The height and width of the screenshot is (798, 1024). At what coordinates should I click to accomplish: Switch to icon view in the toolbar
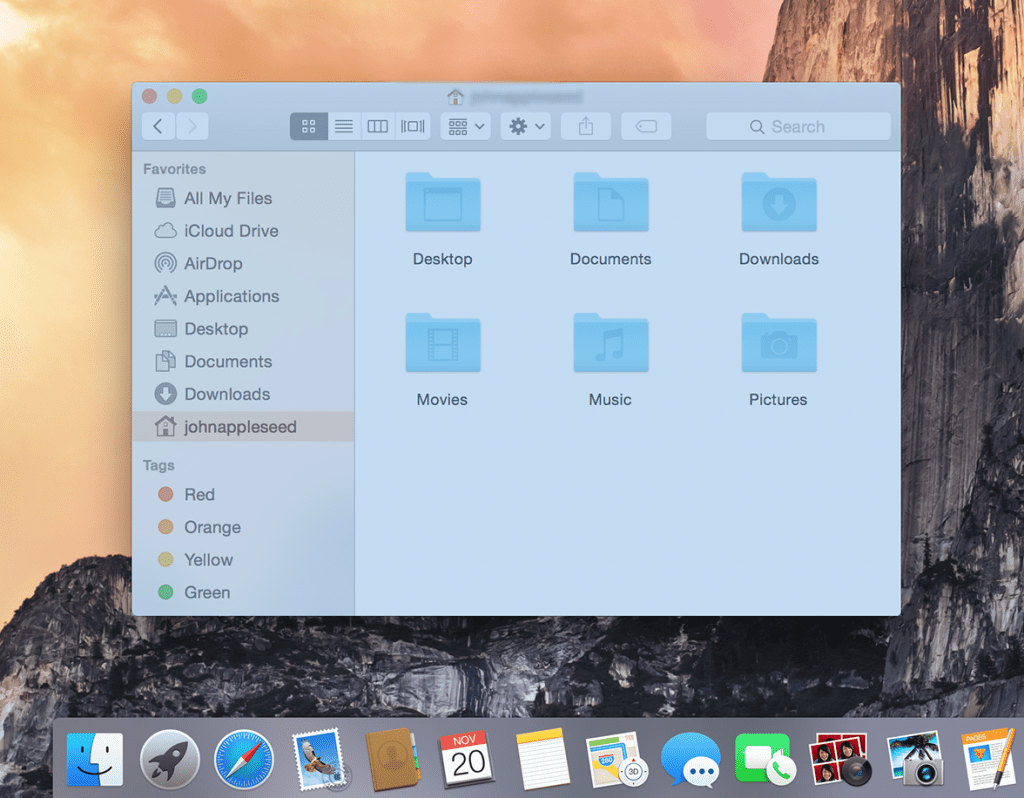click(x=308, y=126)
